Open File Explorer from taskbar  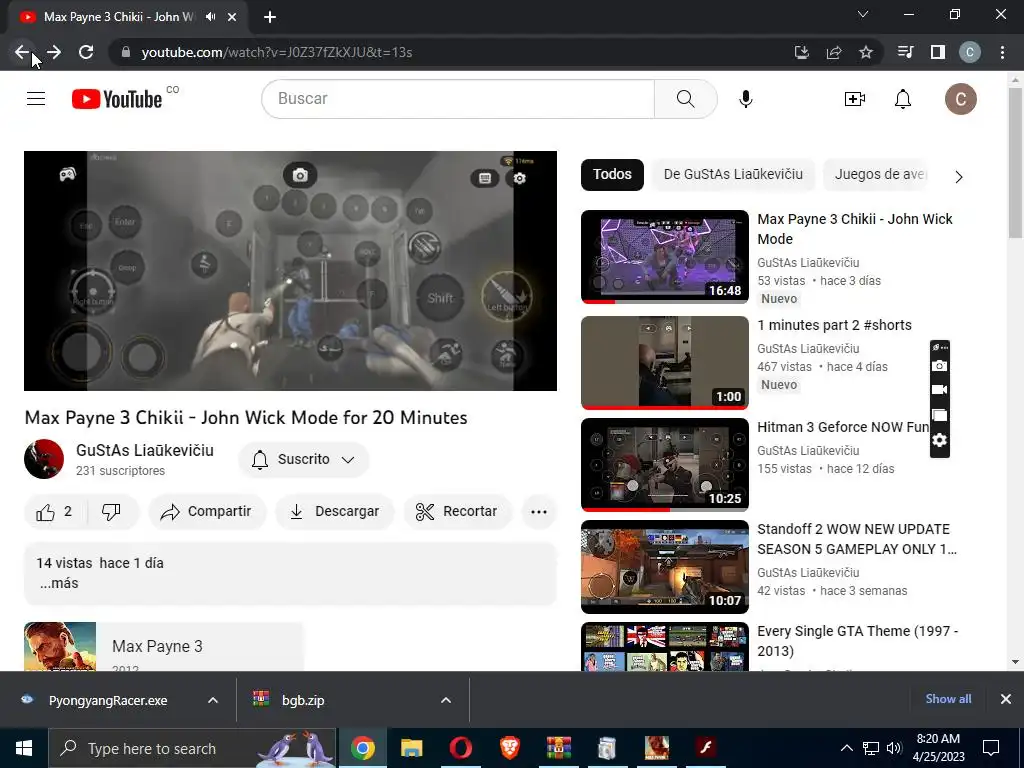[x=411, y=748]
